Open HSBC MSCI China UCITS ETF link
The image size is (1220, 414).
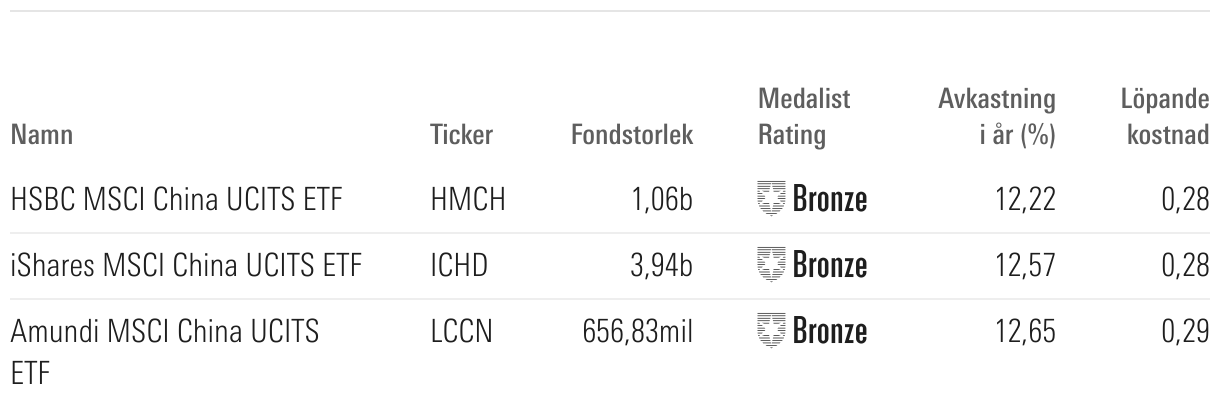tap(176, 200)
